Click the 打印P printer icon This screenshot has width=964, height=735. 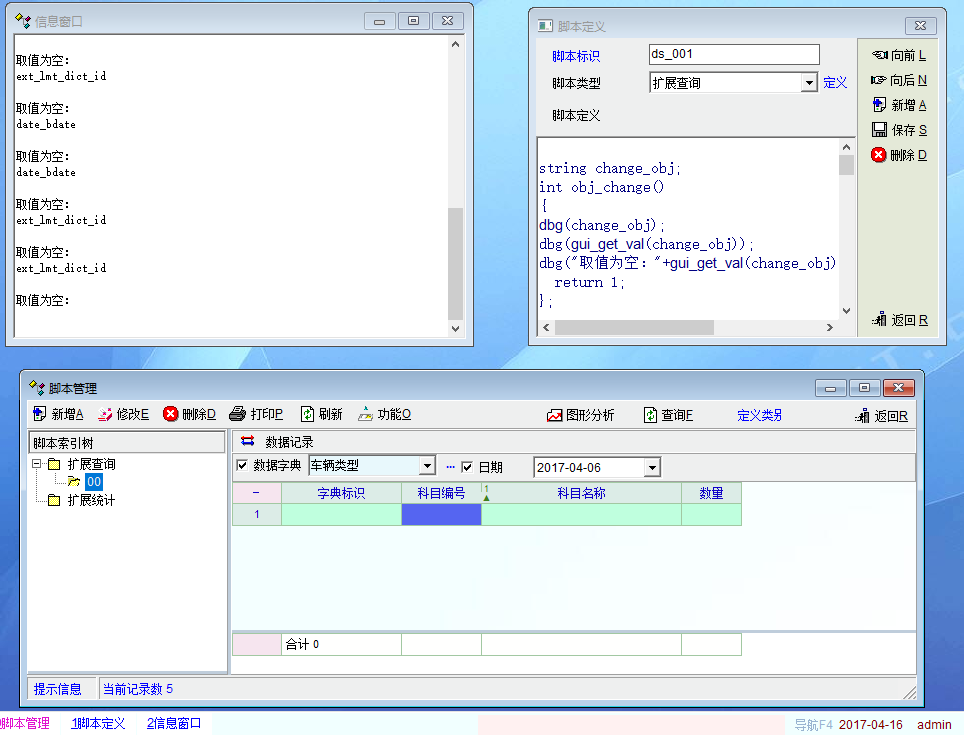pyautogui.click(x=237, y=415)
